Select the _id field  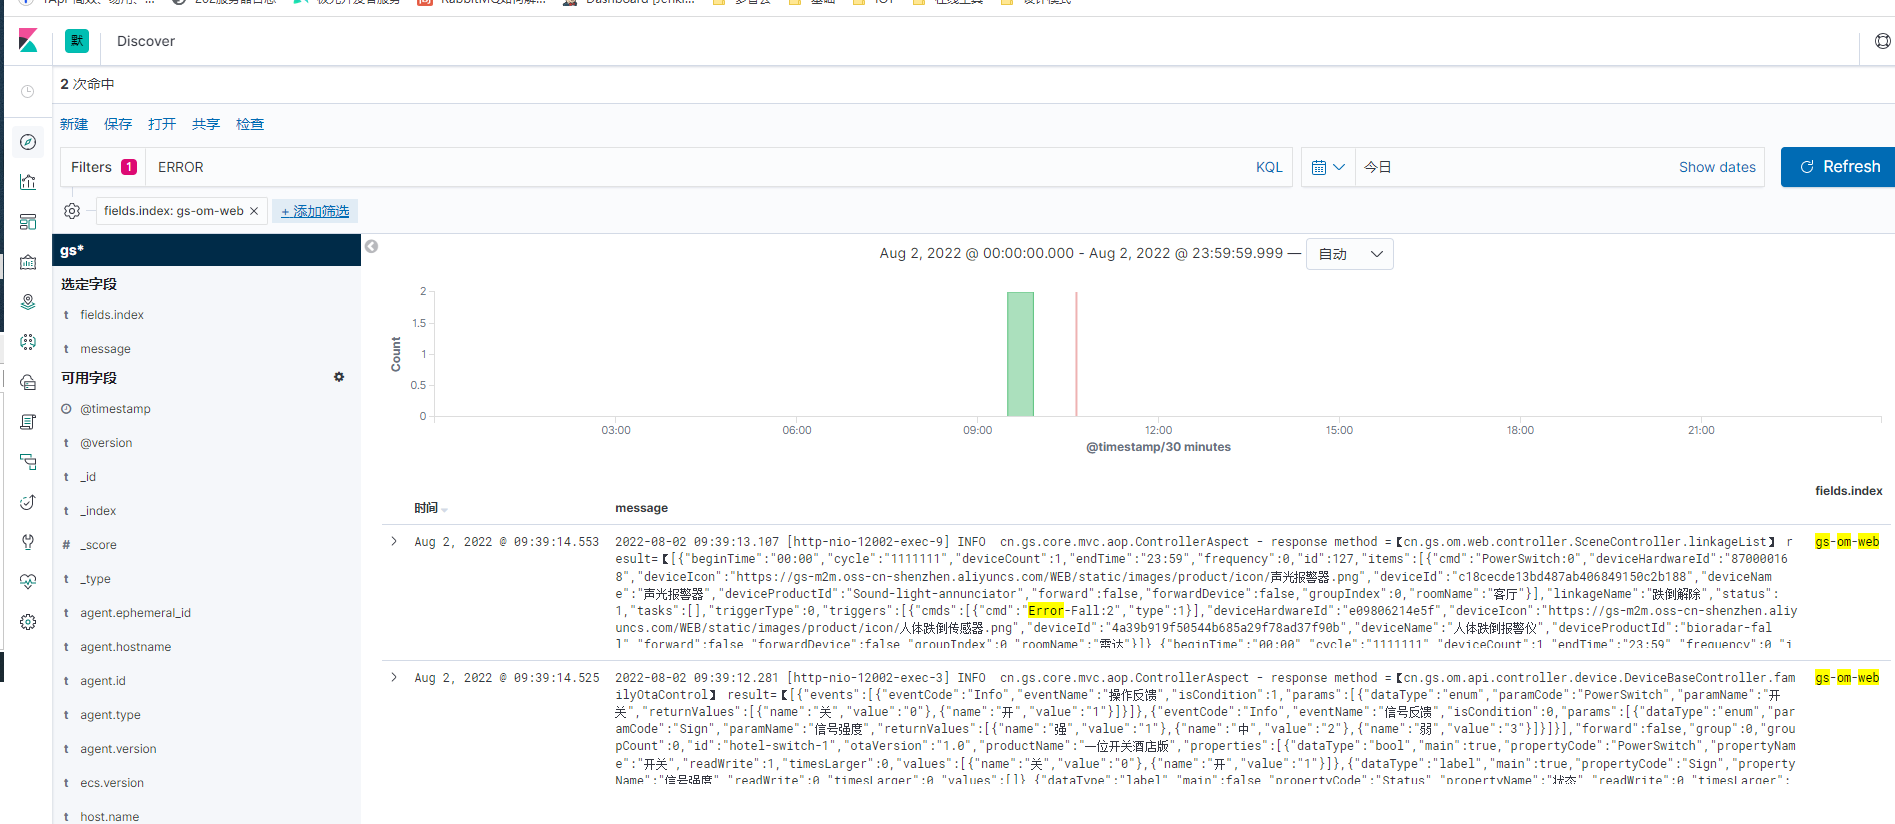pyautogui.click(x=88, y=477)
